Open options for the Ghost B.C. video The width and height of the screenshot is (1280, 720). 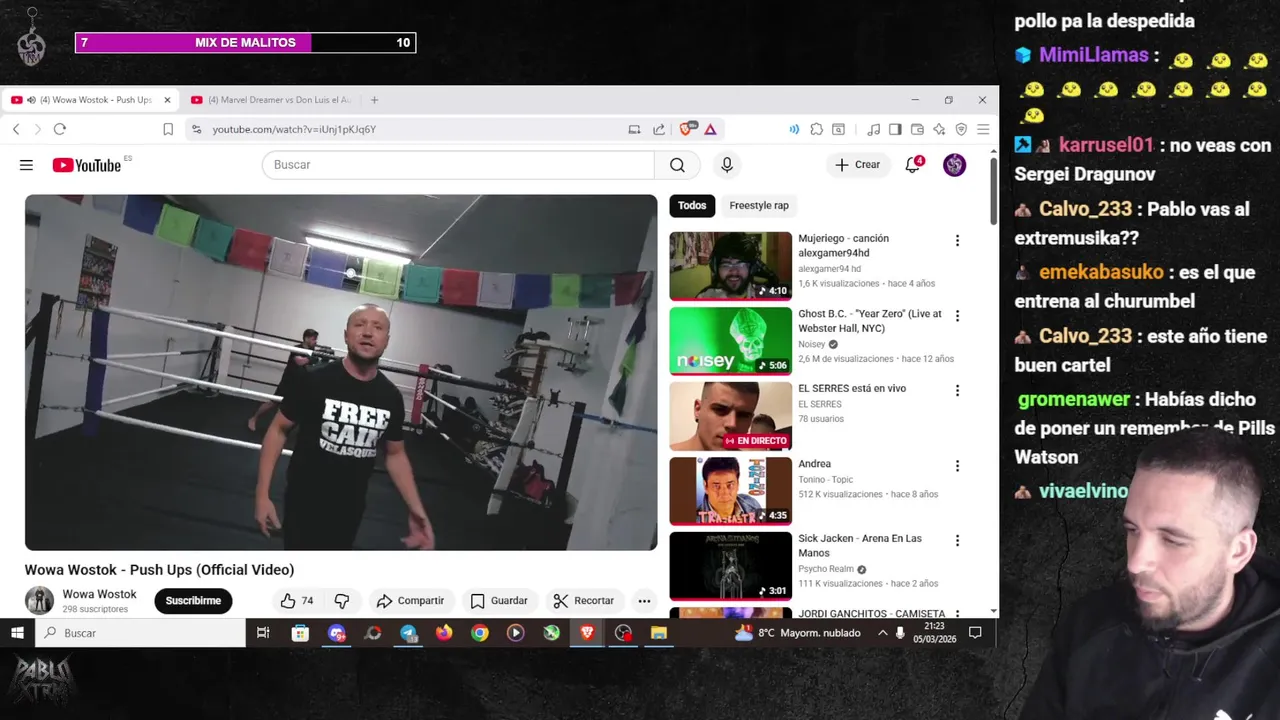coord(957,315)
